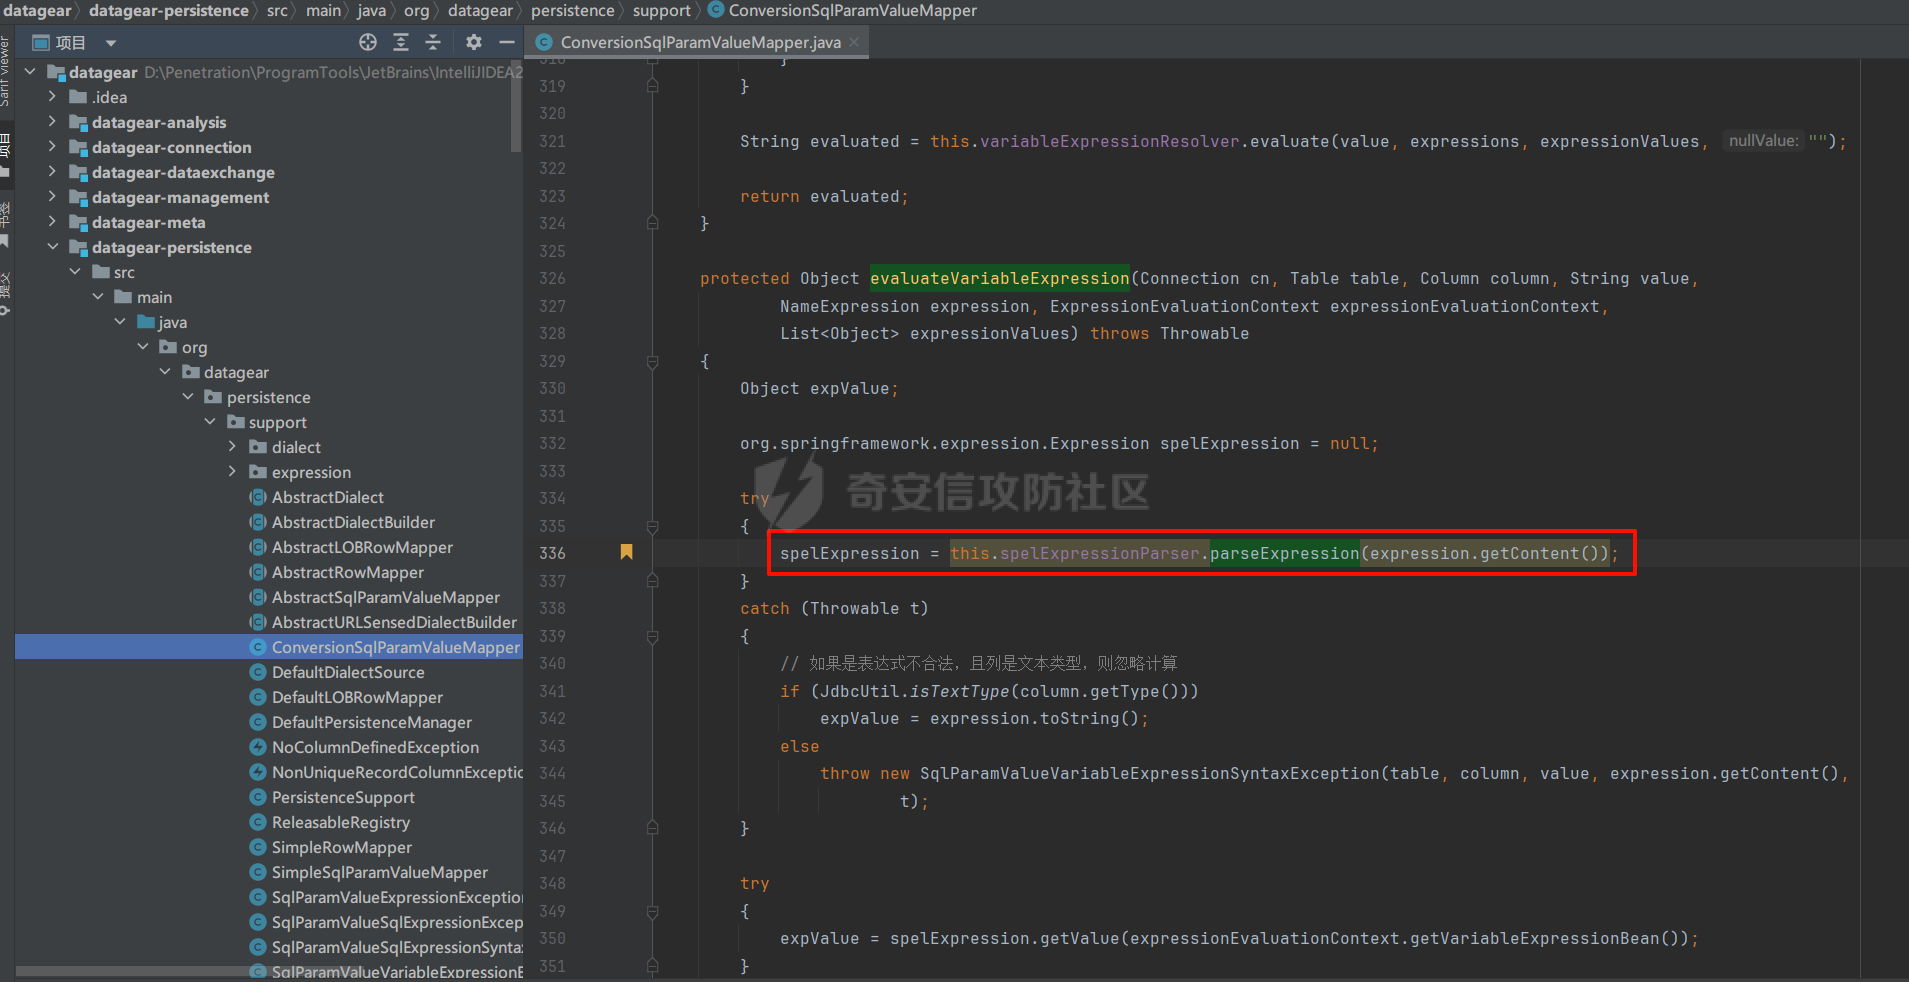
Task: Select DefaultDialectSource class file
Action: (x=348, y=672)
